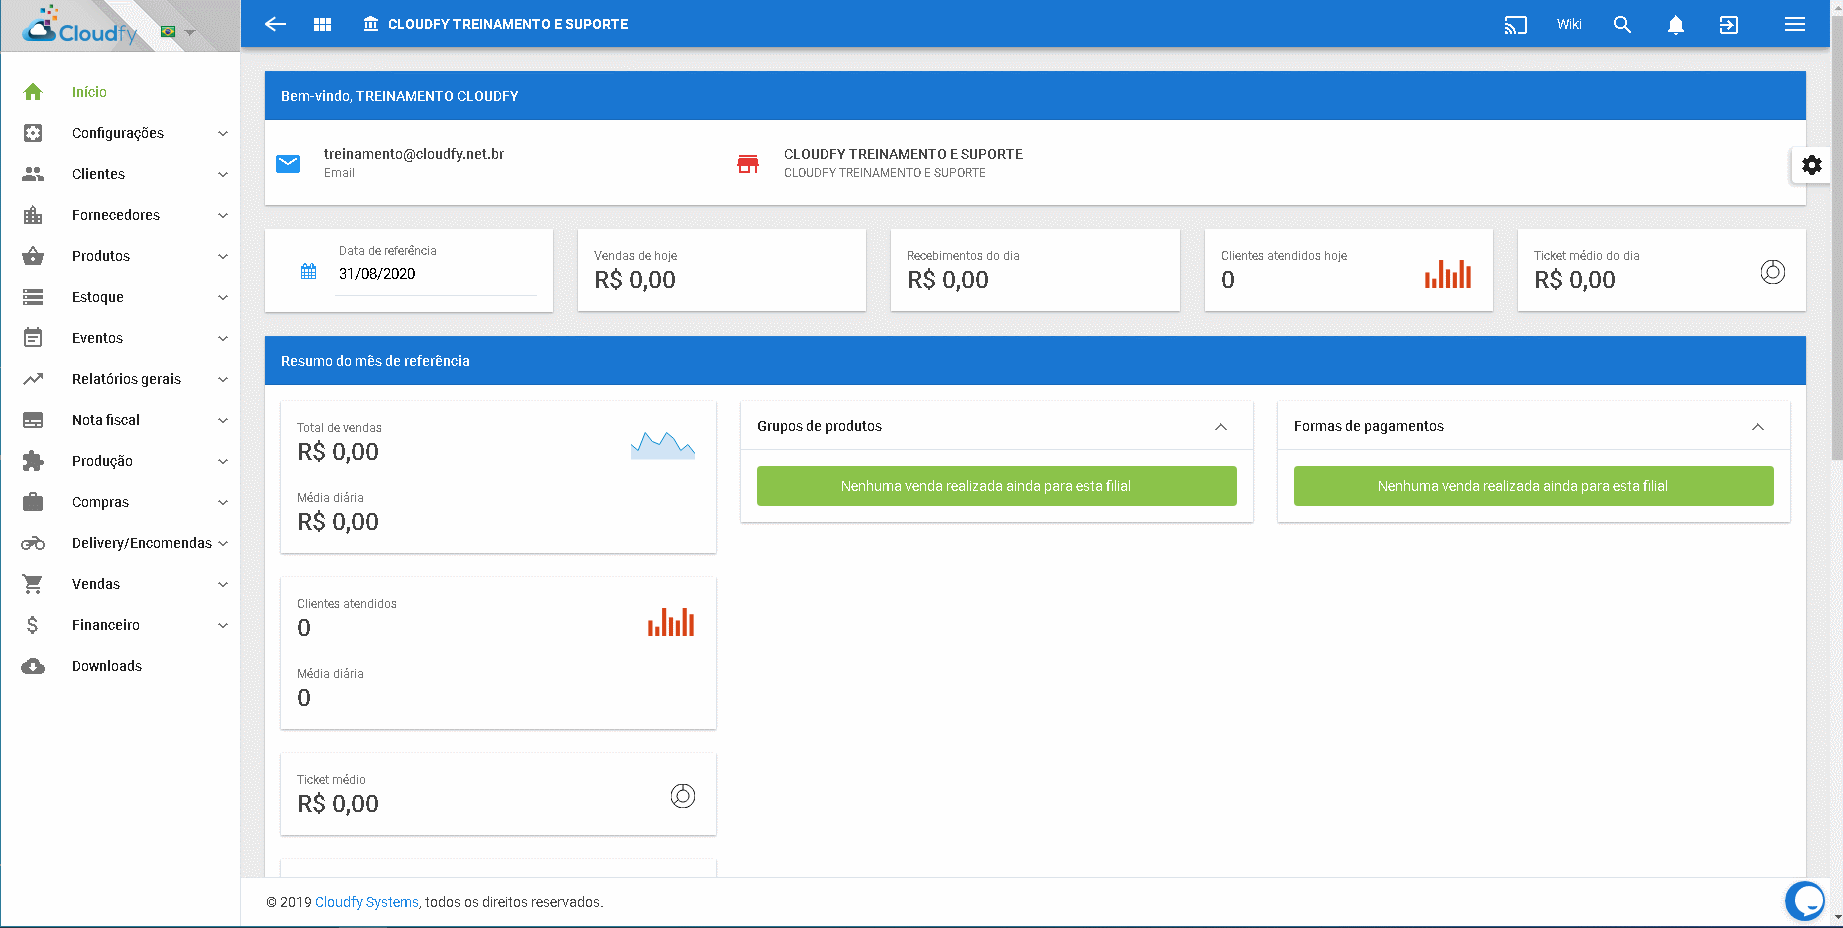Click the back arrow in top bar

[x=275, y=24]
